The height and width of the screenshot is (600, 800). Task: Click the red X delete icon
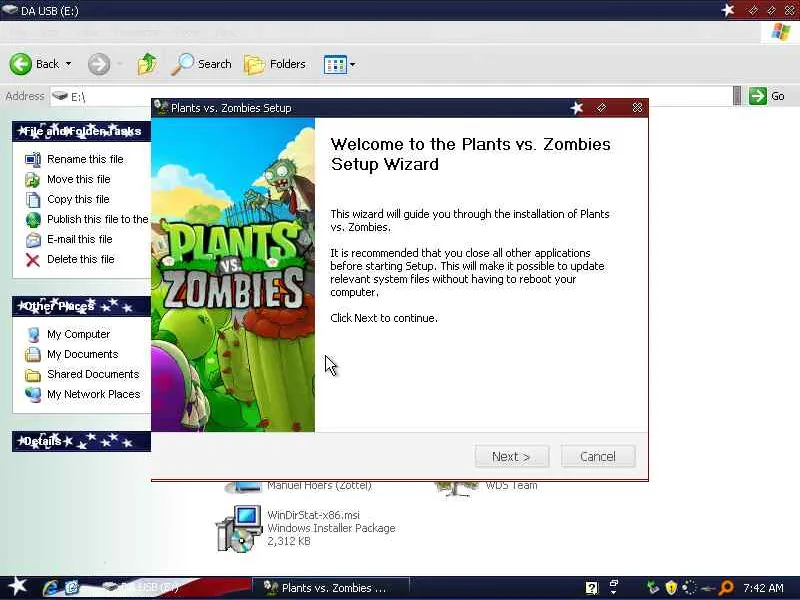(33, 260)
